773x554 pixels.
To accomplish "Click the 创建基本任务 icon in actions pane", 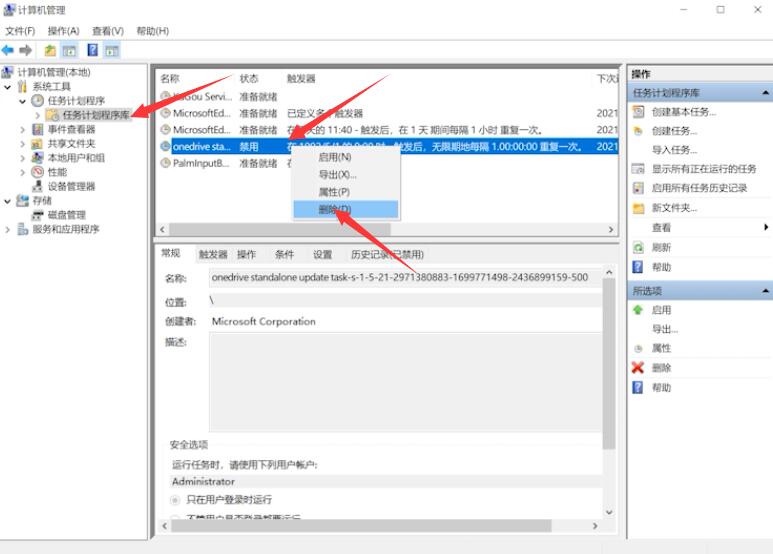I will (x=638, y=112).
